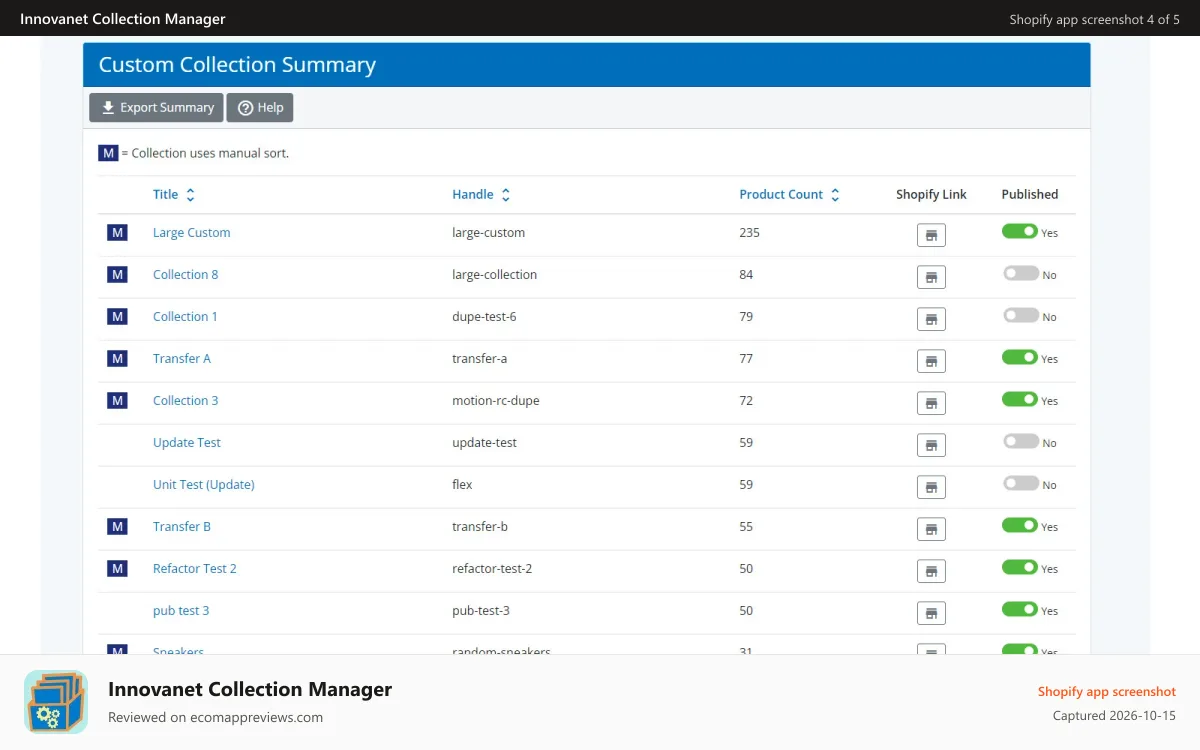The image size is (1200, 750).
Task: Open the Collection 3 link
Action: pyautogui.click(x=185, y=401)
